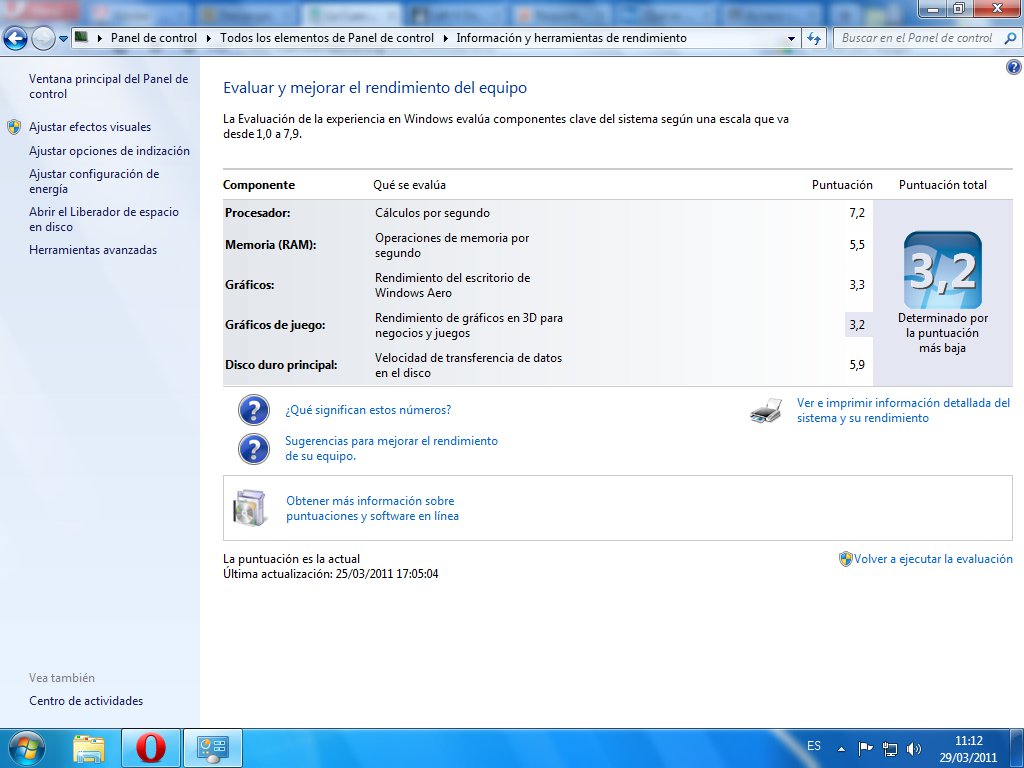
Task: Refresh the page with the refresh button
Action: pyautogui.click(x=814, y=39)
